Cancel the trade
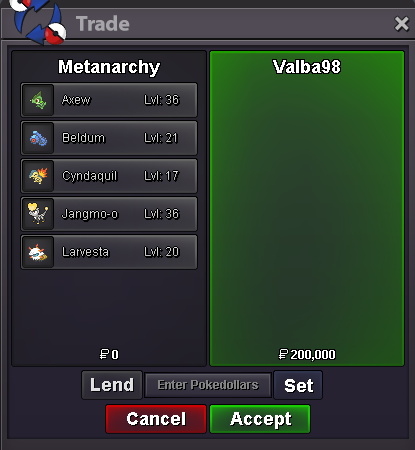The height and width of the screenshot is (450, 415). click(156, 419)
